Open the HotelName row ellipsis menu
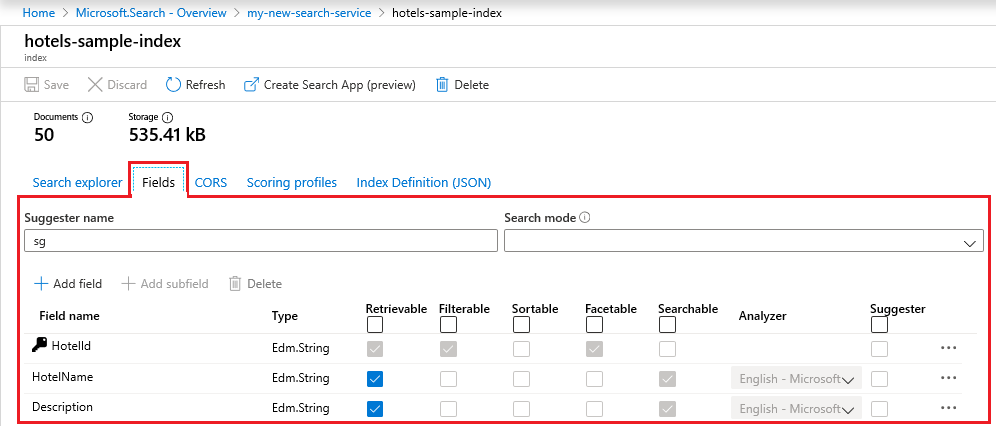Viewport: 996px width, 426px height. click(949, 378)
